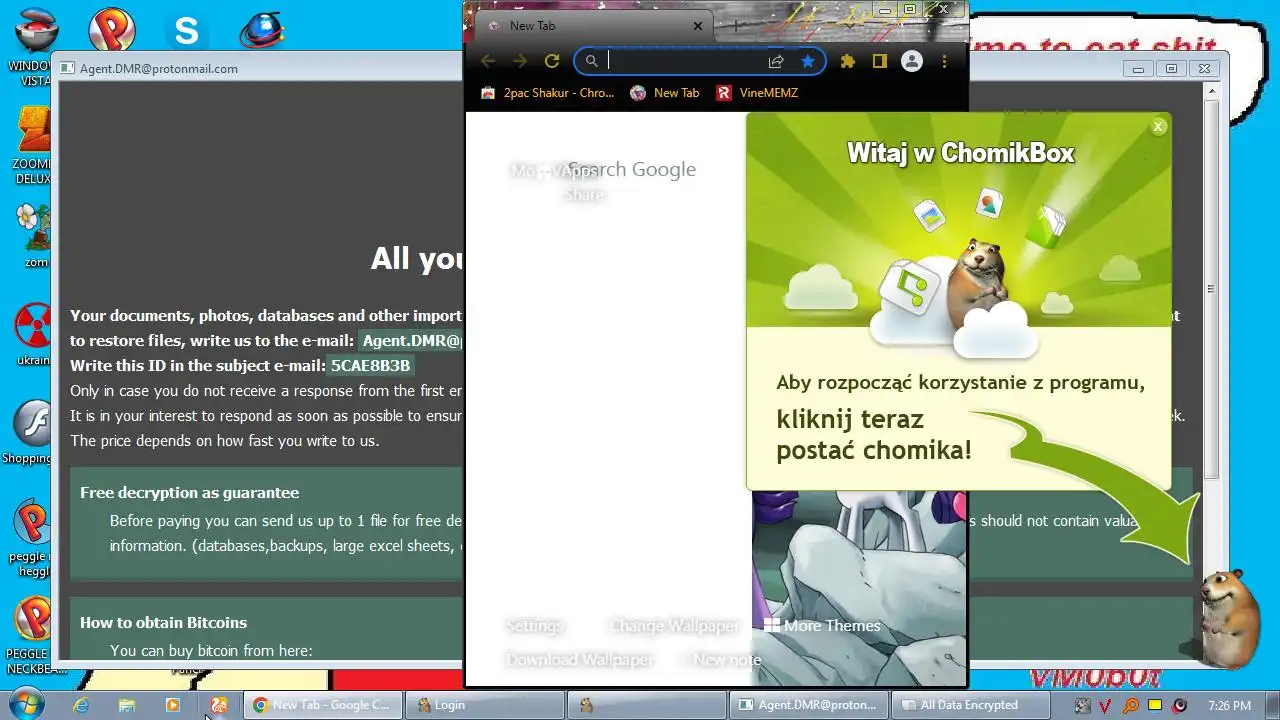Click the magnifier tray icon

tap(1130, 705)
